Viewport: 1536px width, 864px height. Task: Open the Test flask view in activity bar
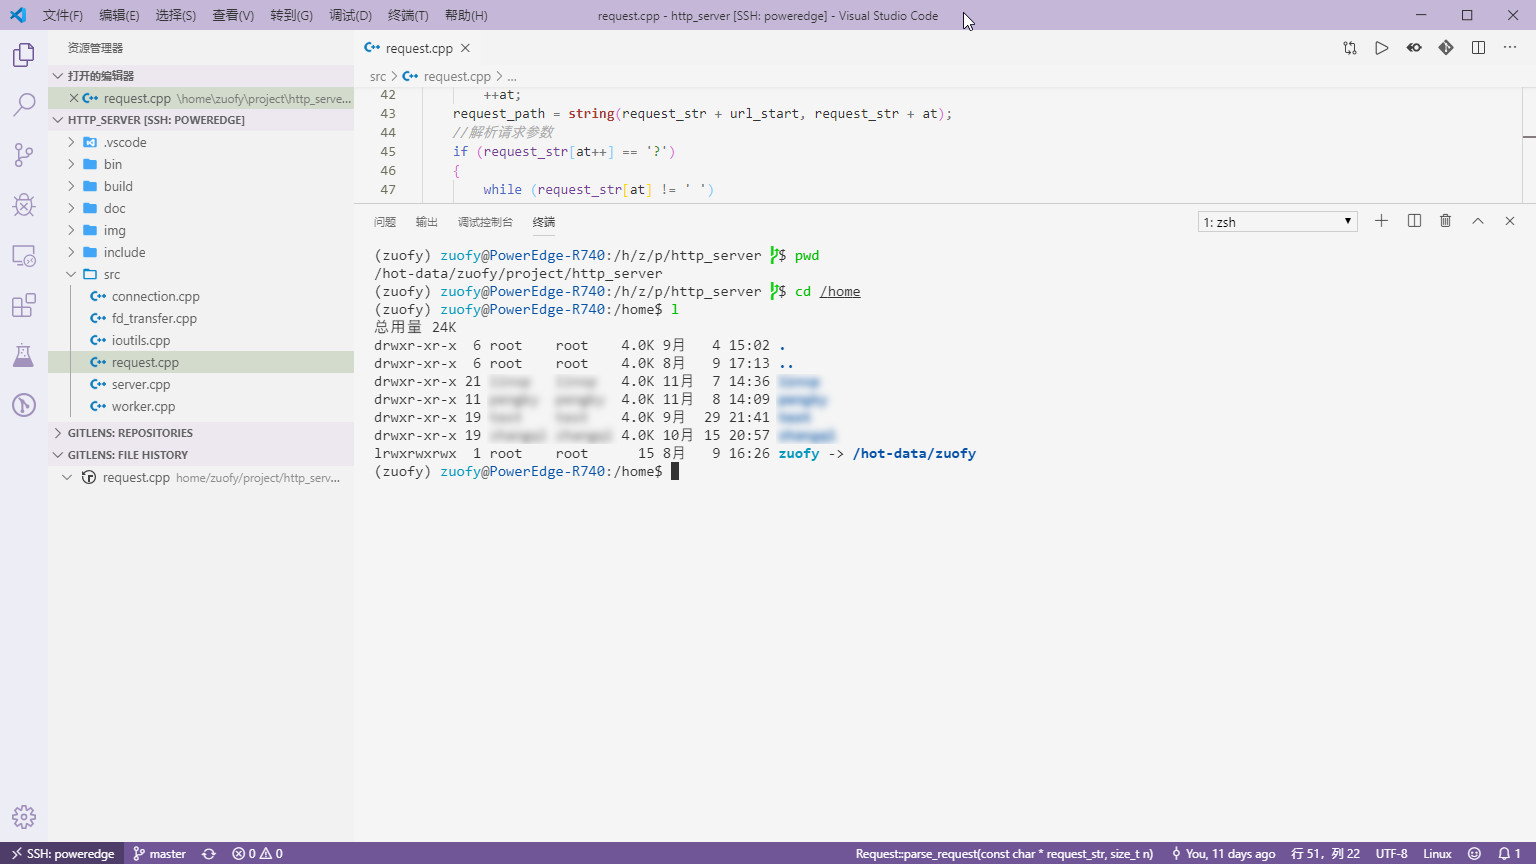(24, 355)
